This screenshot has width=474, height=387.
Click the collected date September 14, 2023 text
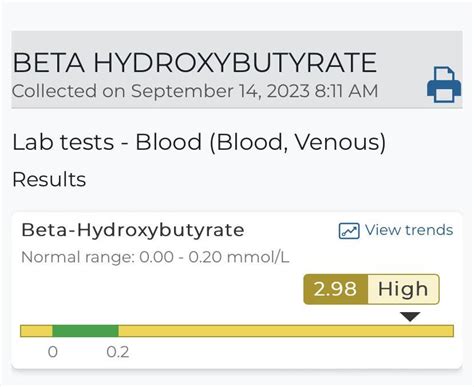(x=221, y=91)
